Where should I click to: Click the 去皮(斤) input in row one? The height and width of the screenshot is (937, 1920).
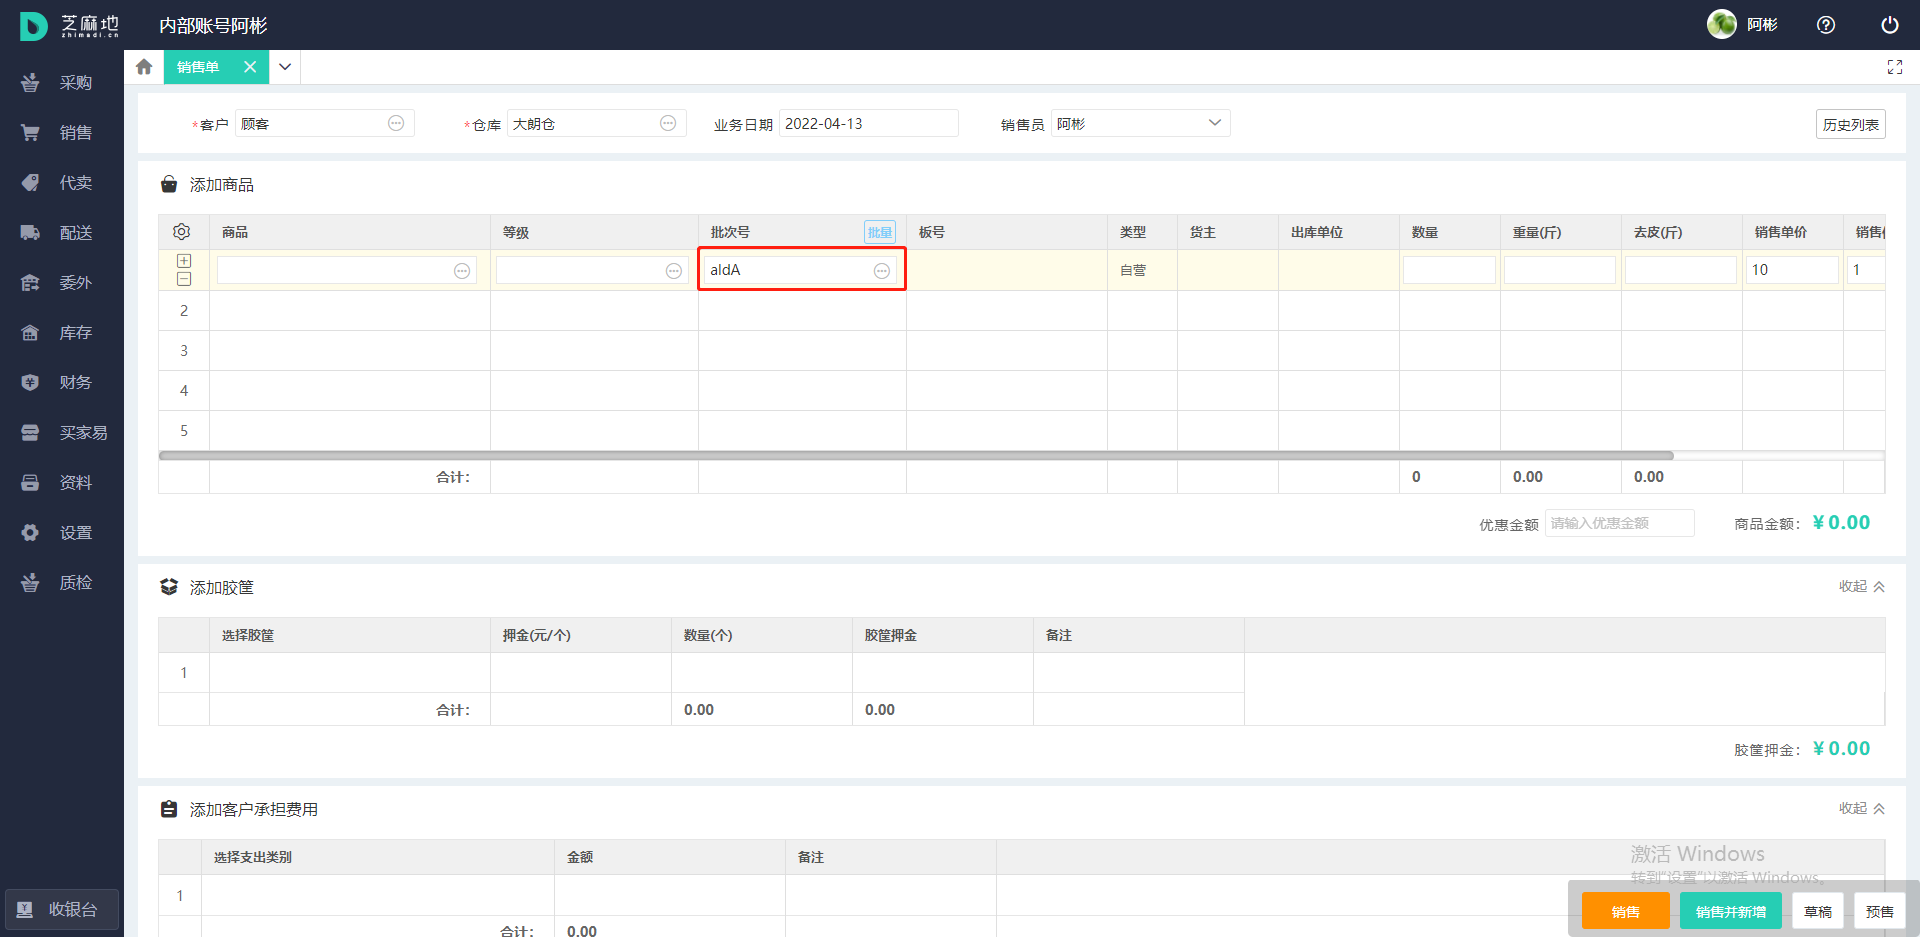point(1681,270)
